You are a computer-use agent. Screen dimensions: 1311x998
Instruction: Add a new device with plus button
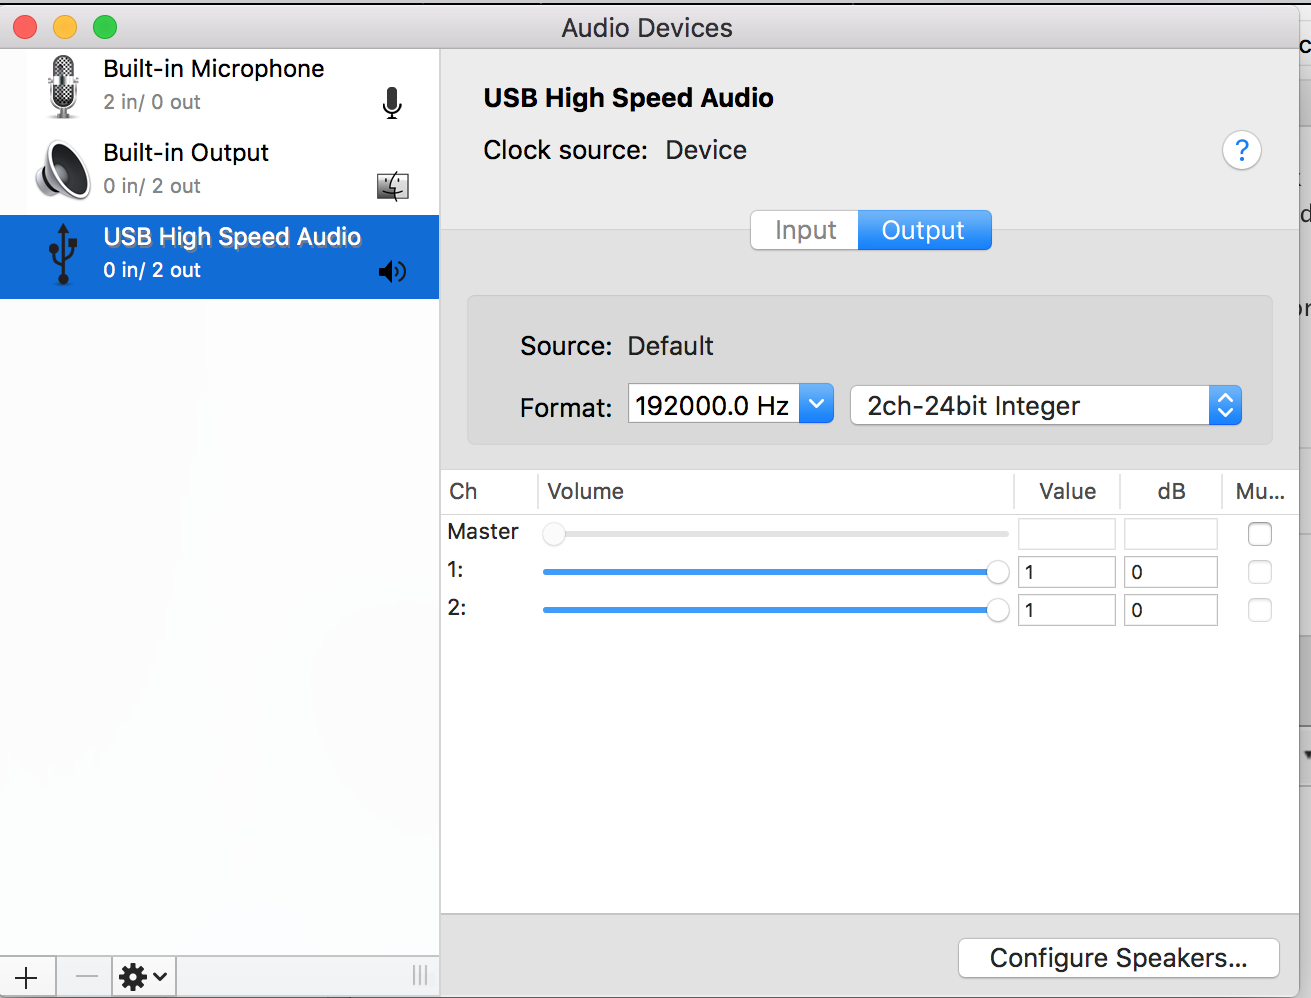coord(27,977)
